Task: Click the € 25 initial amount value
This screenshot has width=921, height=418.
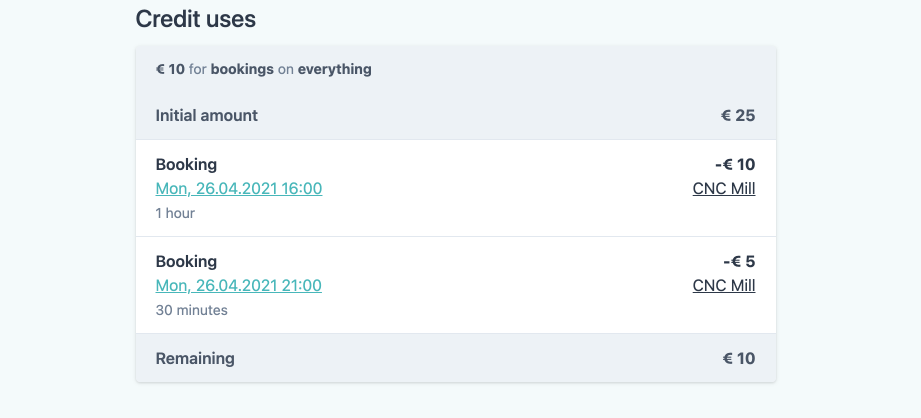Action: click(x=738, y=116)
